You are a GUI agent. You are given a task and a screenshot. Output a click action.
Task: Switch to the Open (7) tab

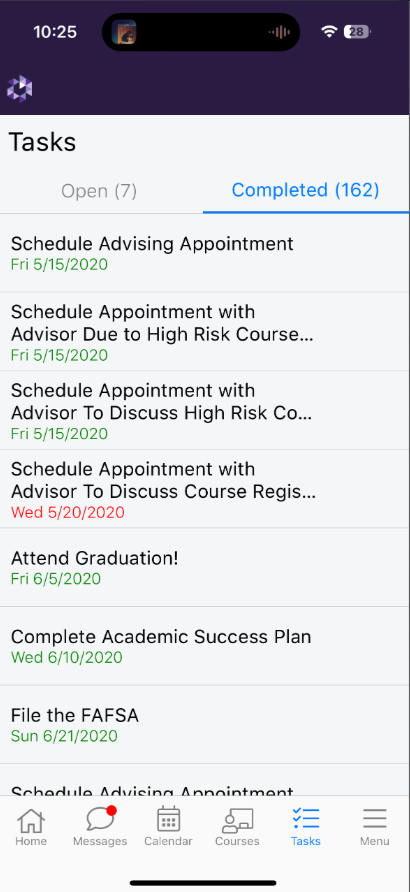99,191
